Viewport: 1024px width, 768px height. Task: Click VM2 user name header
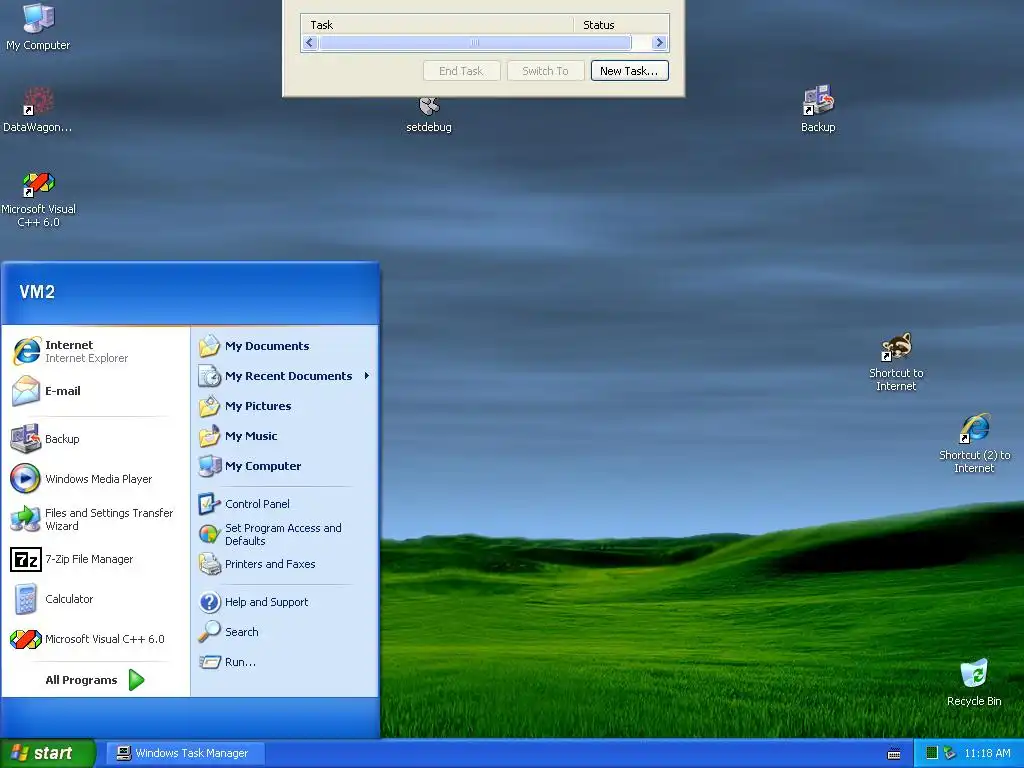(x=37, y=291)
